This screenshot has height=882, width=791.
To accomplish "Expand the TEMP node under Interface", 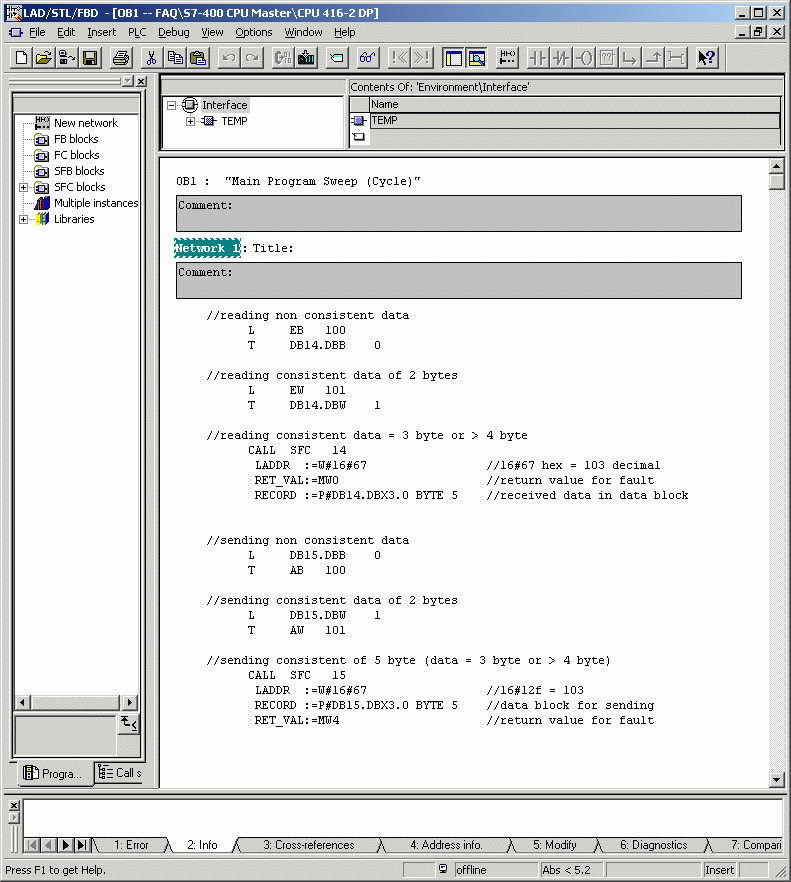I will point(190,122).
